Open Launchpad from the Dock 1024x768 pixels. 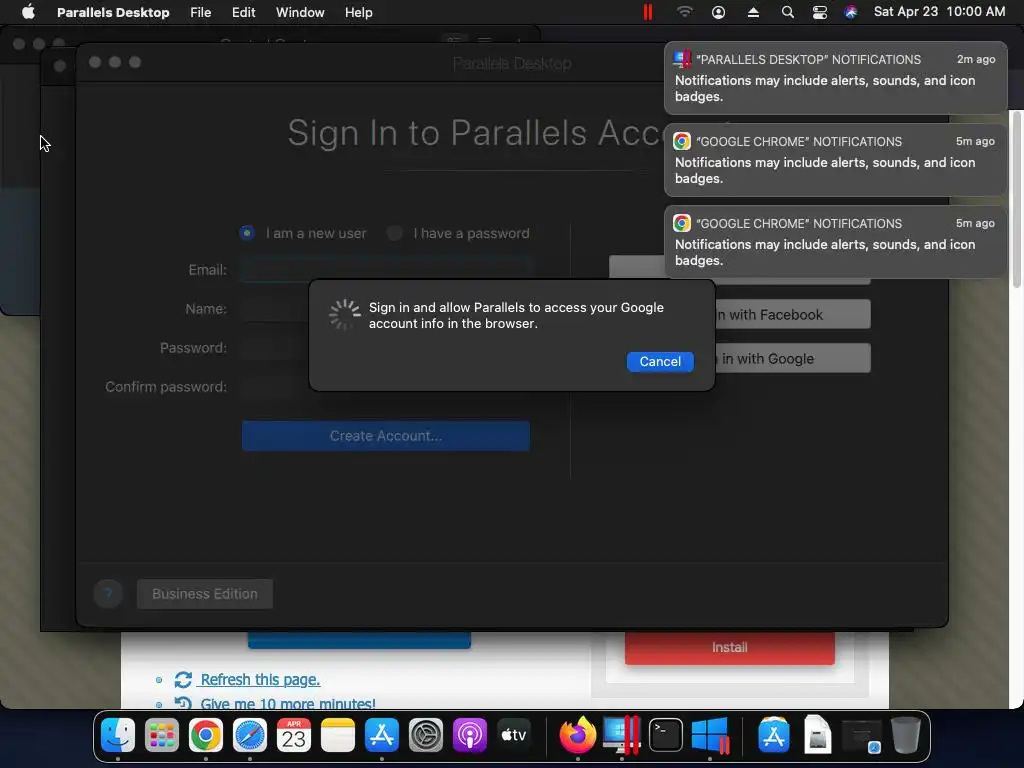click(162, 736)
